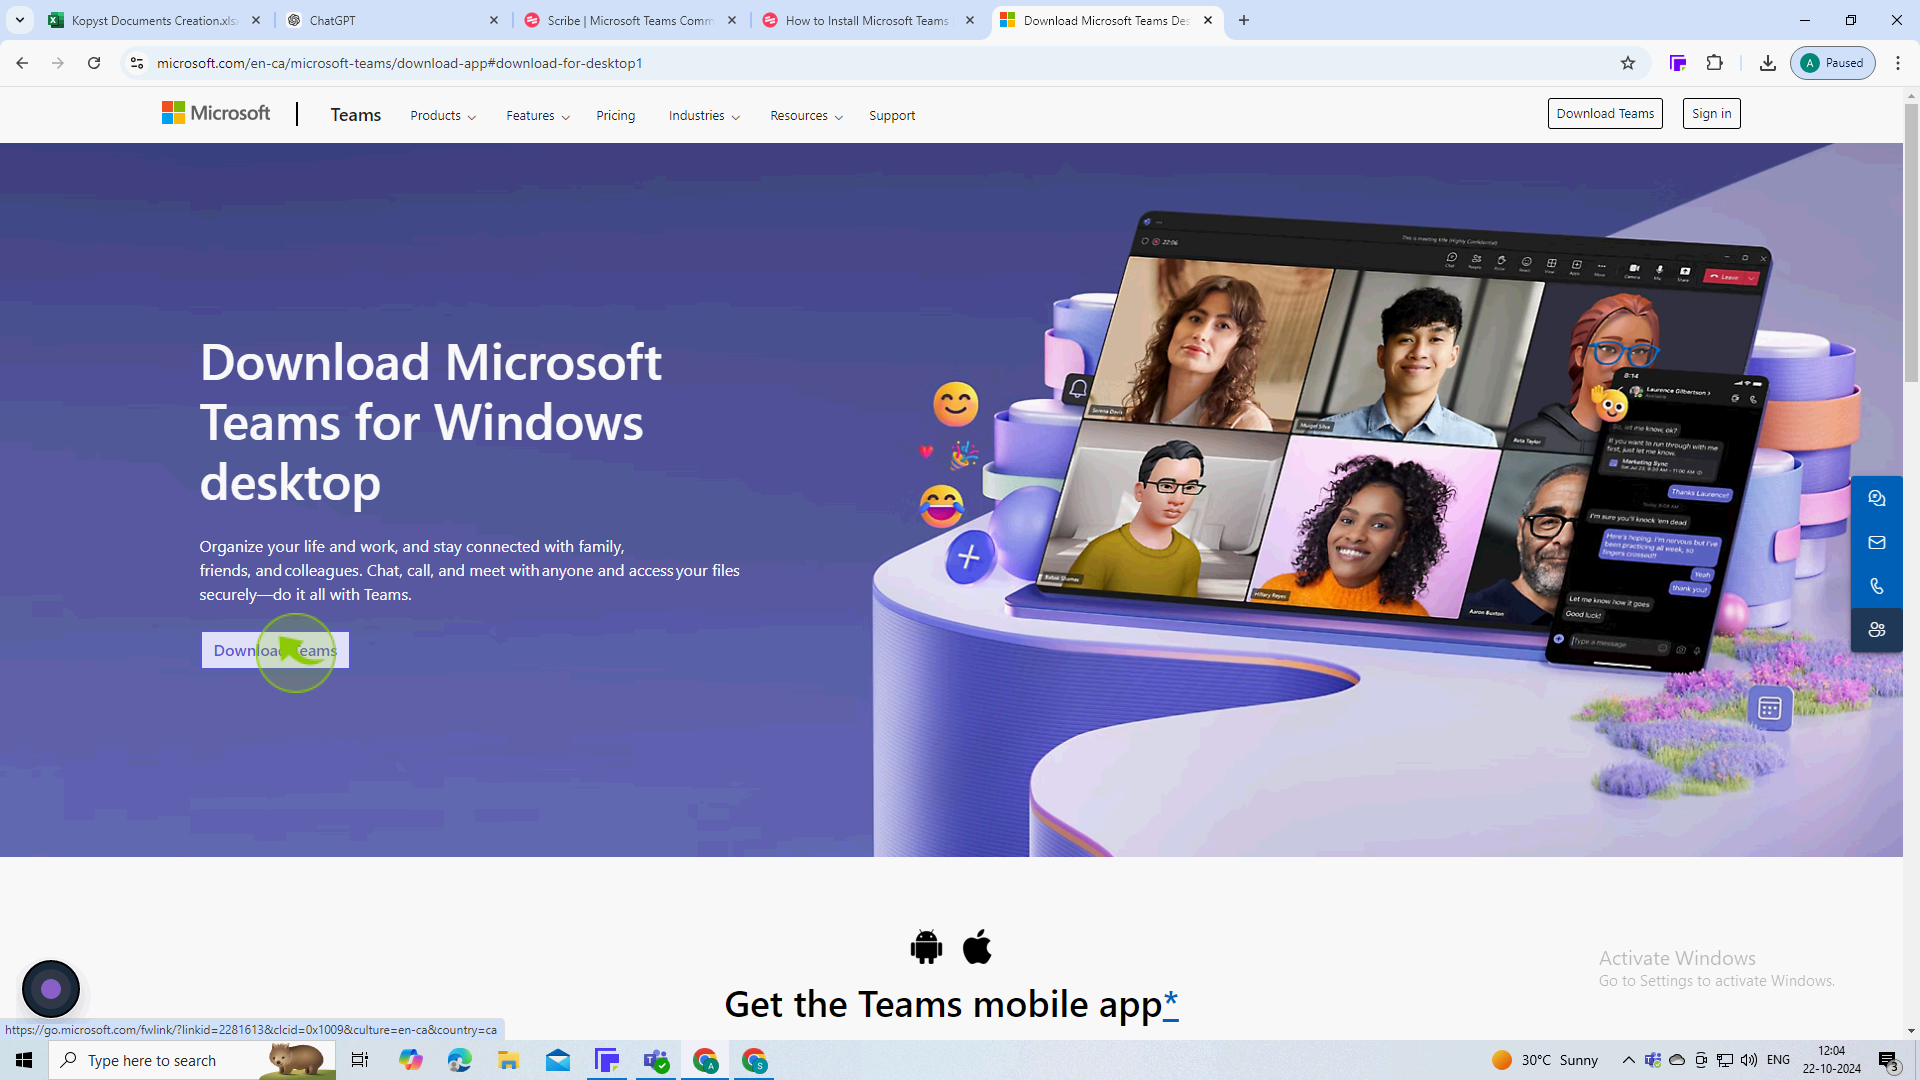Click the purple recorder floating button
This screenshot has width=1920, height=1080.
[51, 989]
